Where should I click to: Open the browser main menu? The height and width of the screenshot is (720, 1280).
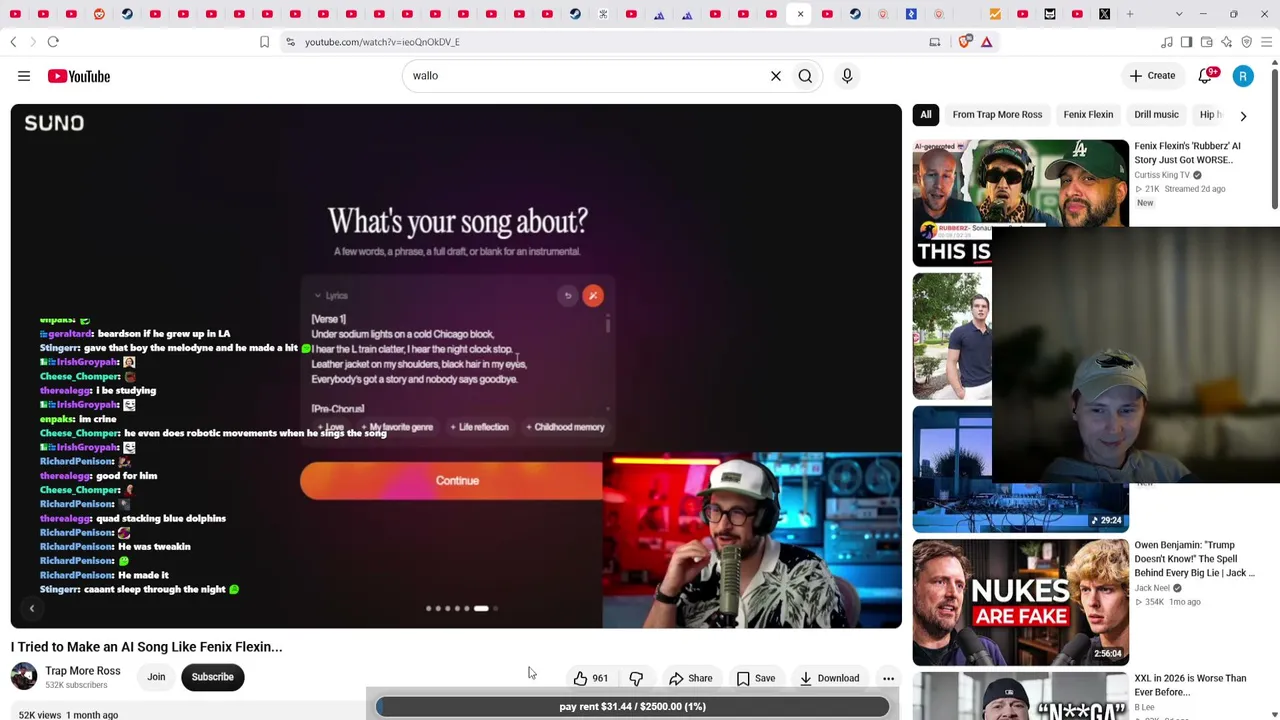click(x=1266, y=42)
